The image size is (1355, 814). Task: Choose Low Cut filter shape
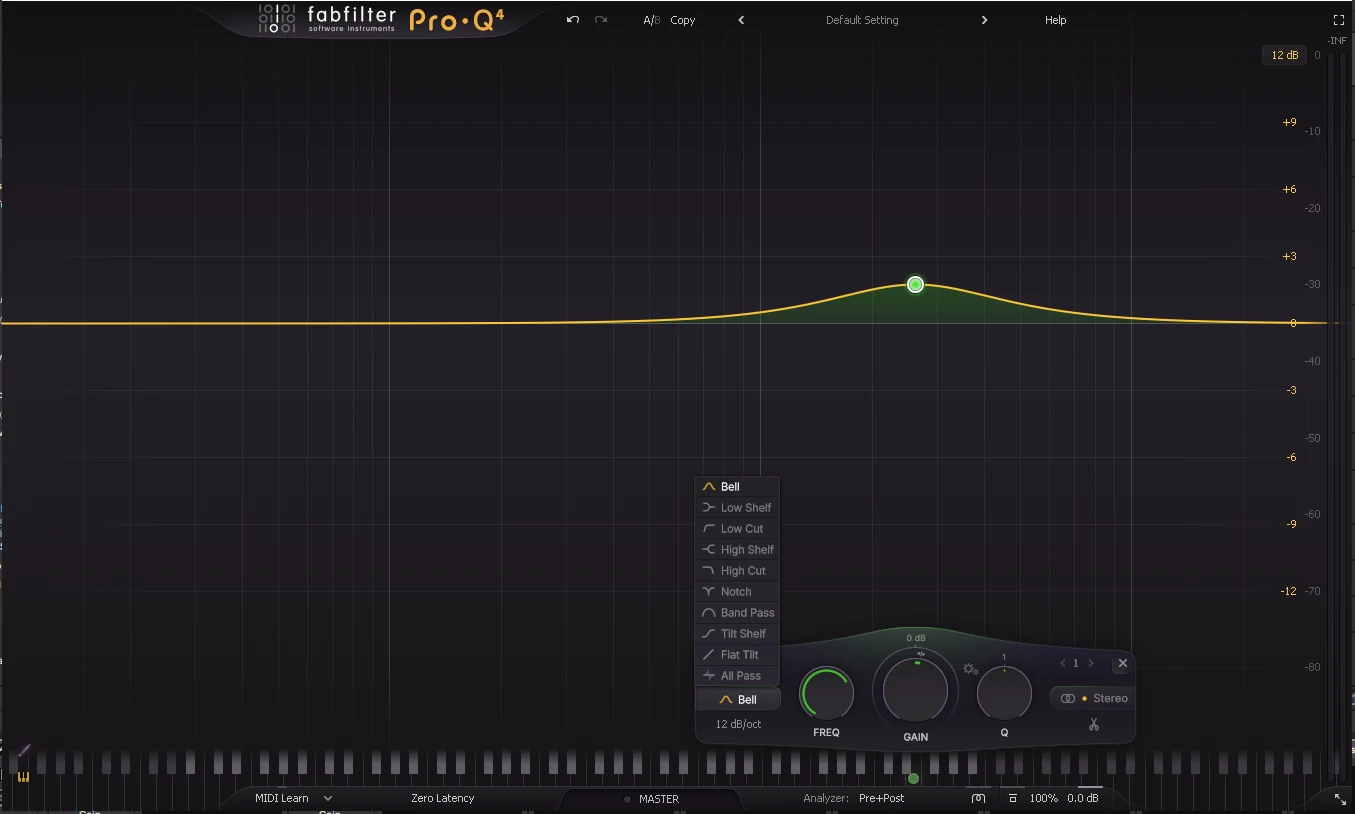(737, 529)
